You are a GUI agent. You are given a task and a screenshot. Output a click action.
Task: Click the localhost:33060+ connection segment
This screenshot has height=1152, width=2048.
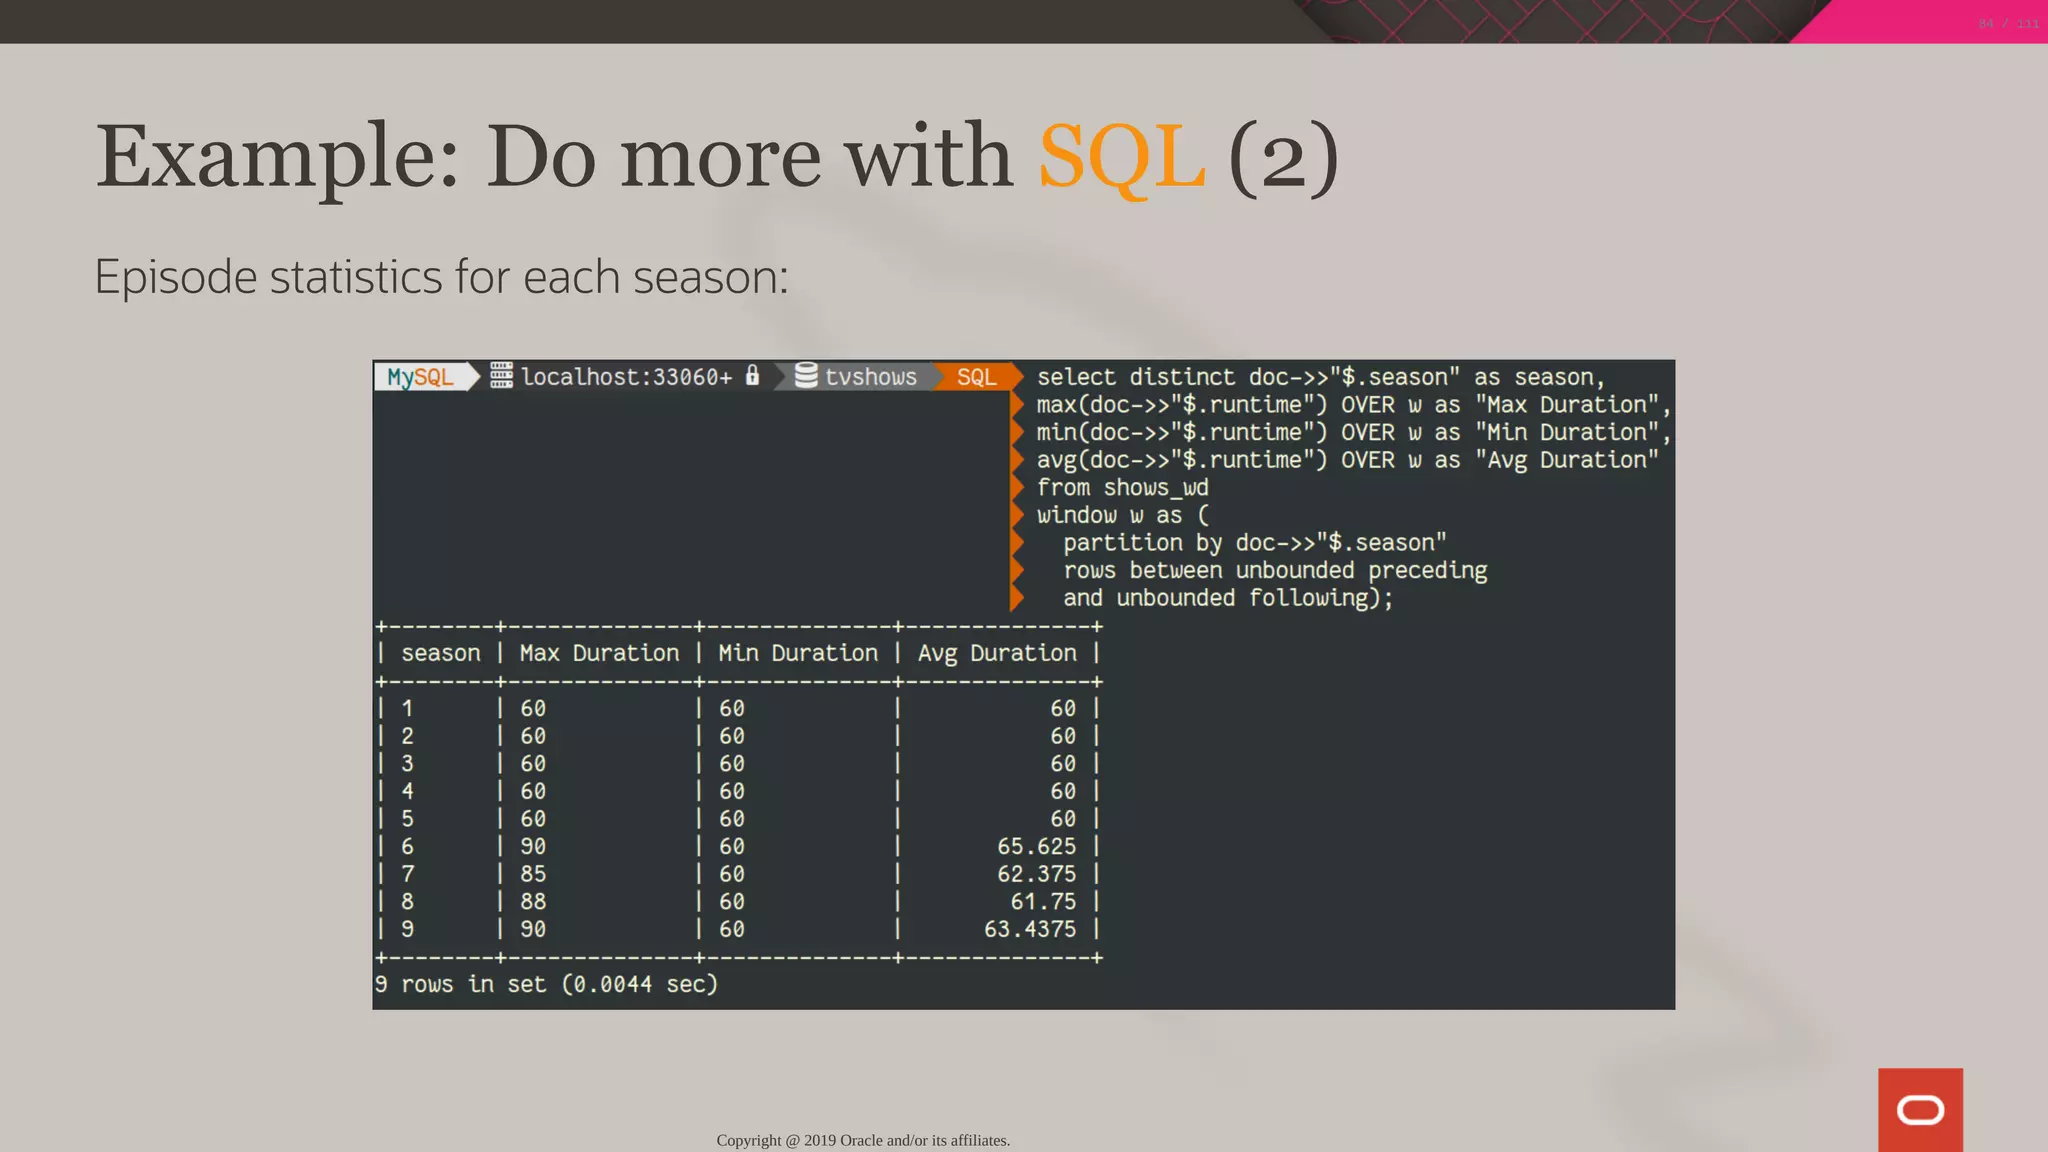[626, 377]
